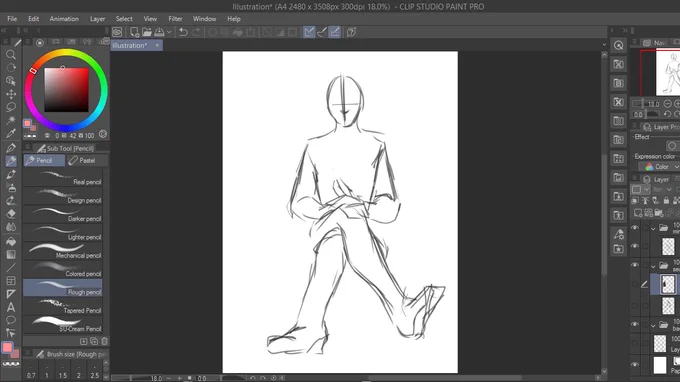Select the Gradient tool
This screenshot has height=382, width=680.
(x=11, y=255)
